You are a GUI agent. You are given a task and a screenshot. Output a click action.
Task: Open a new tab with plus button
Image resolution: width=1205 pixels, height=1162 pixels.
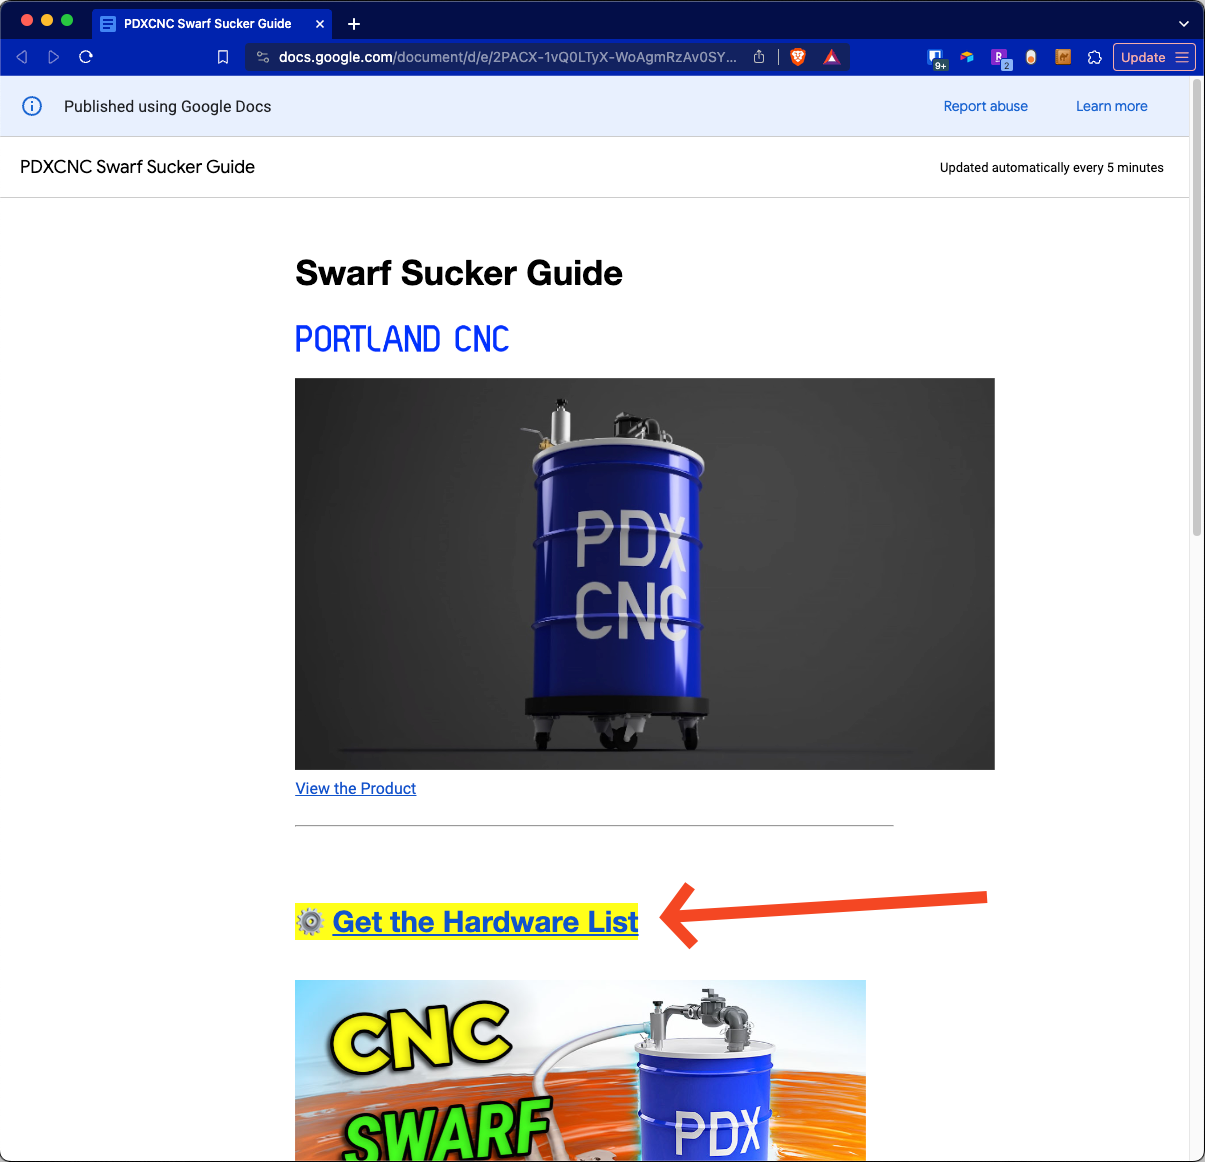(x=354, y=24)
